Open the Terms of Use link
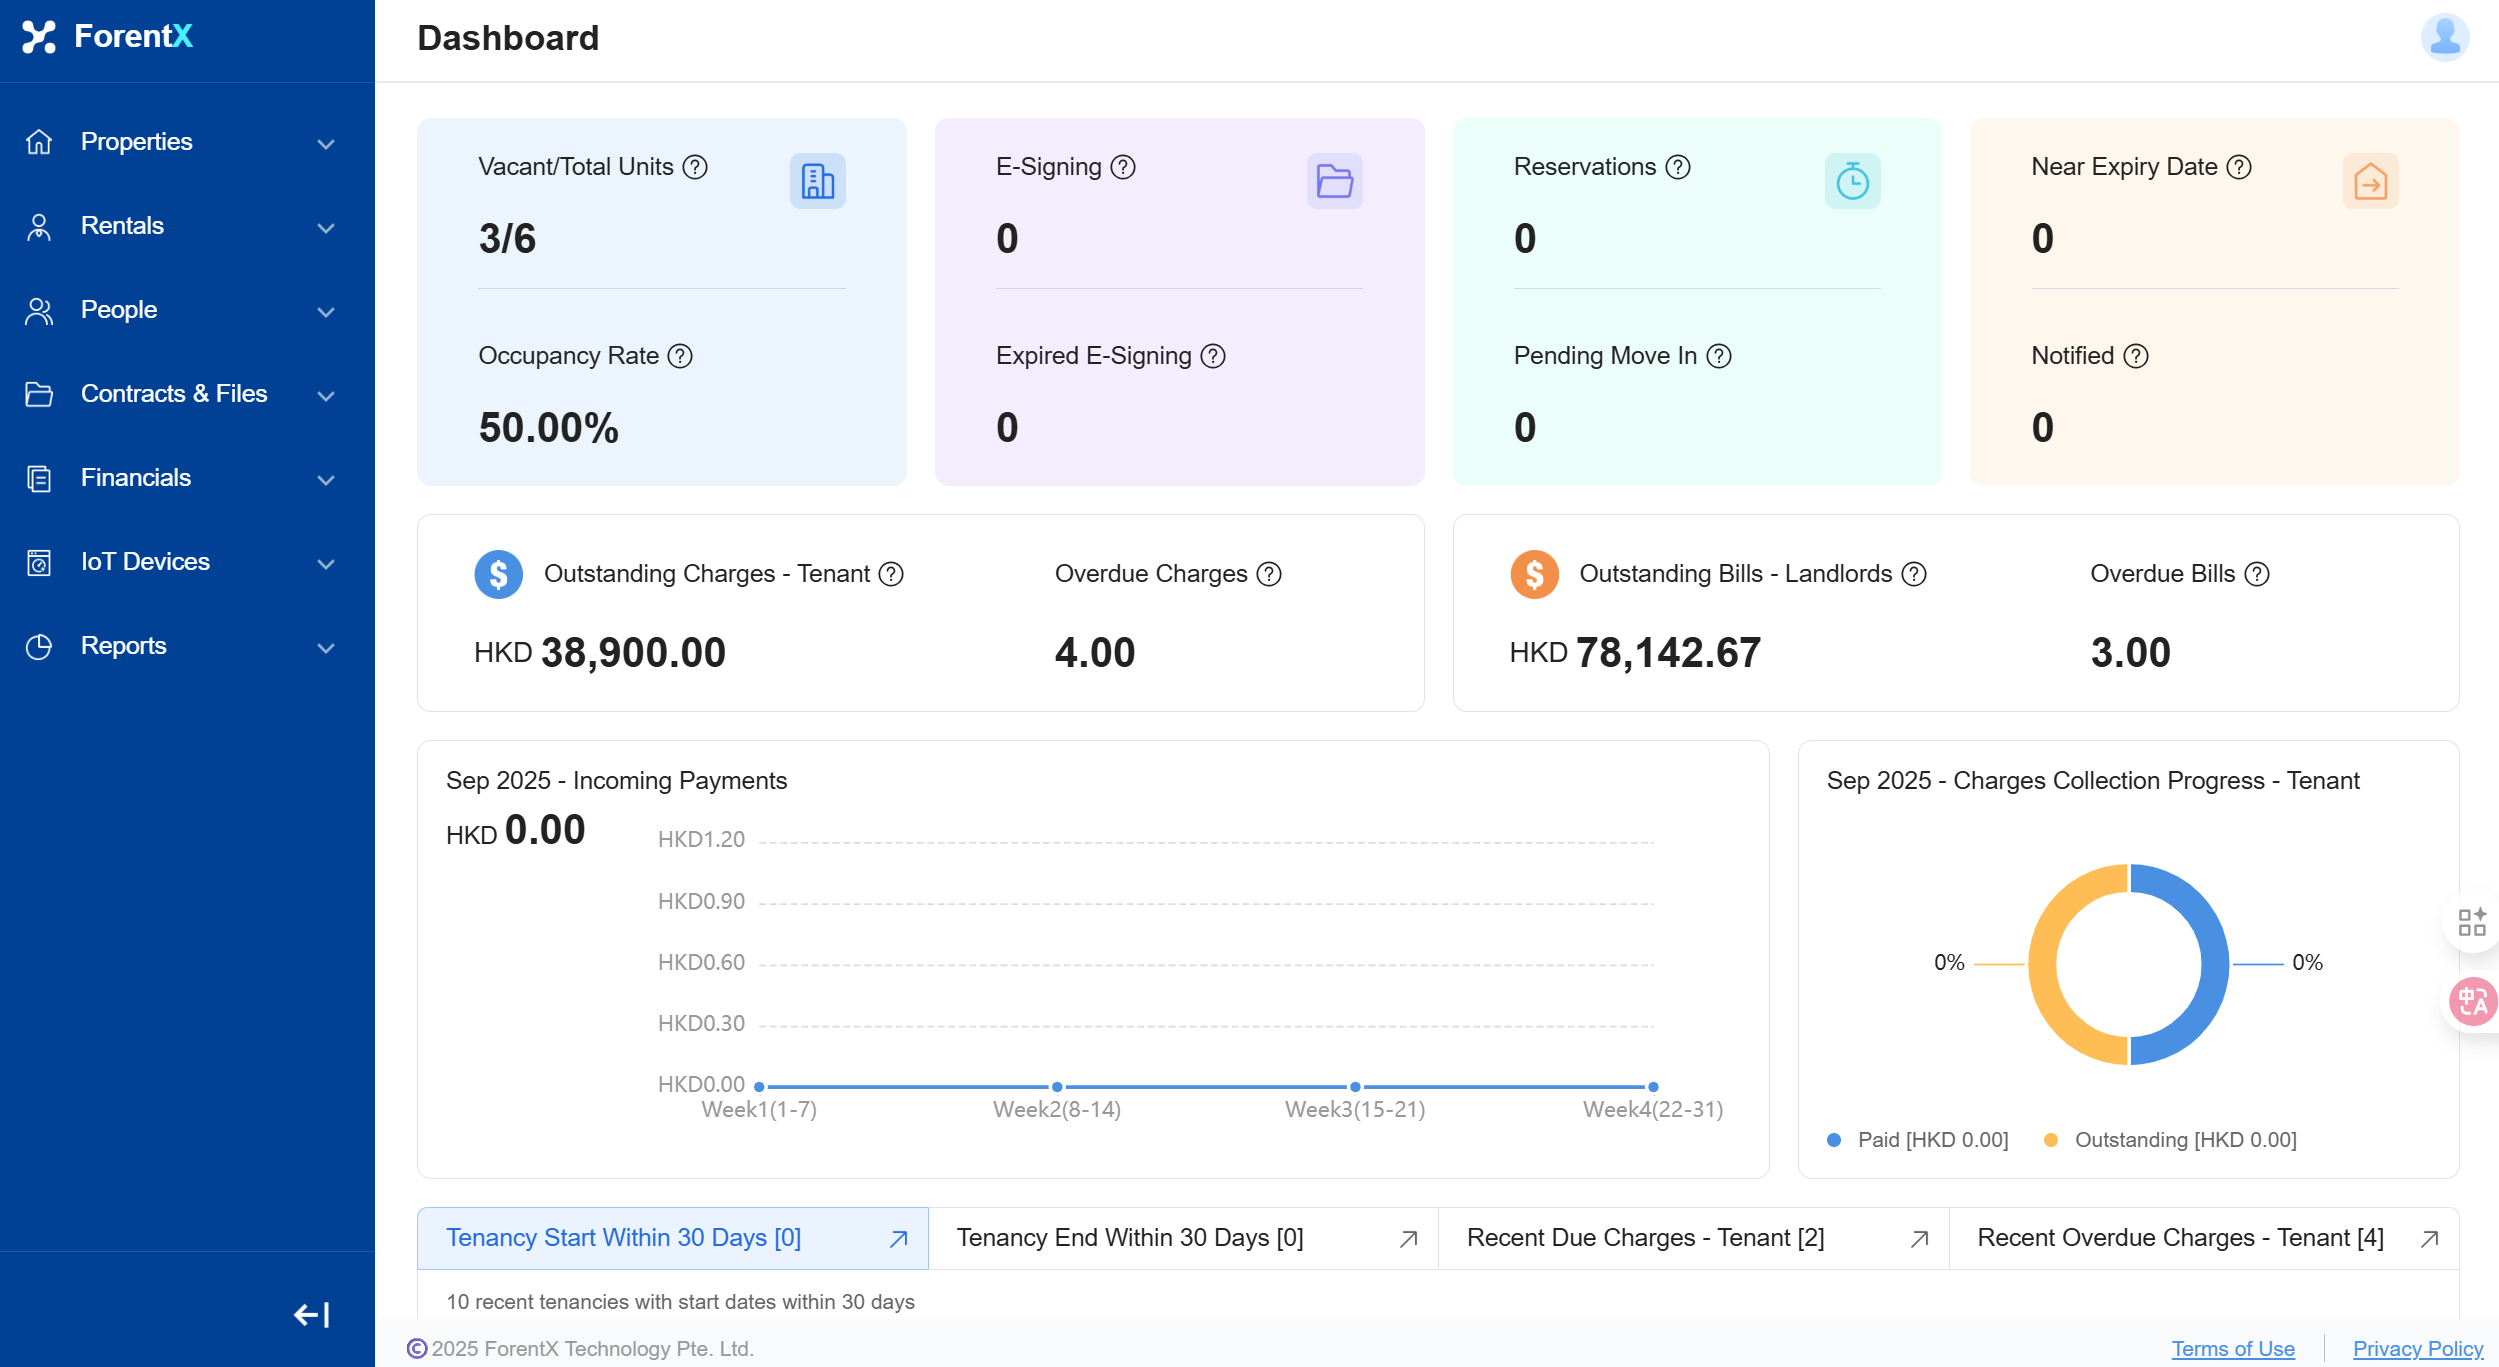This screenshot has height=1367, width=2499. 2232,1348
